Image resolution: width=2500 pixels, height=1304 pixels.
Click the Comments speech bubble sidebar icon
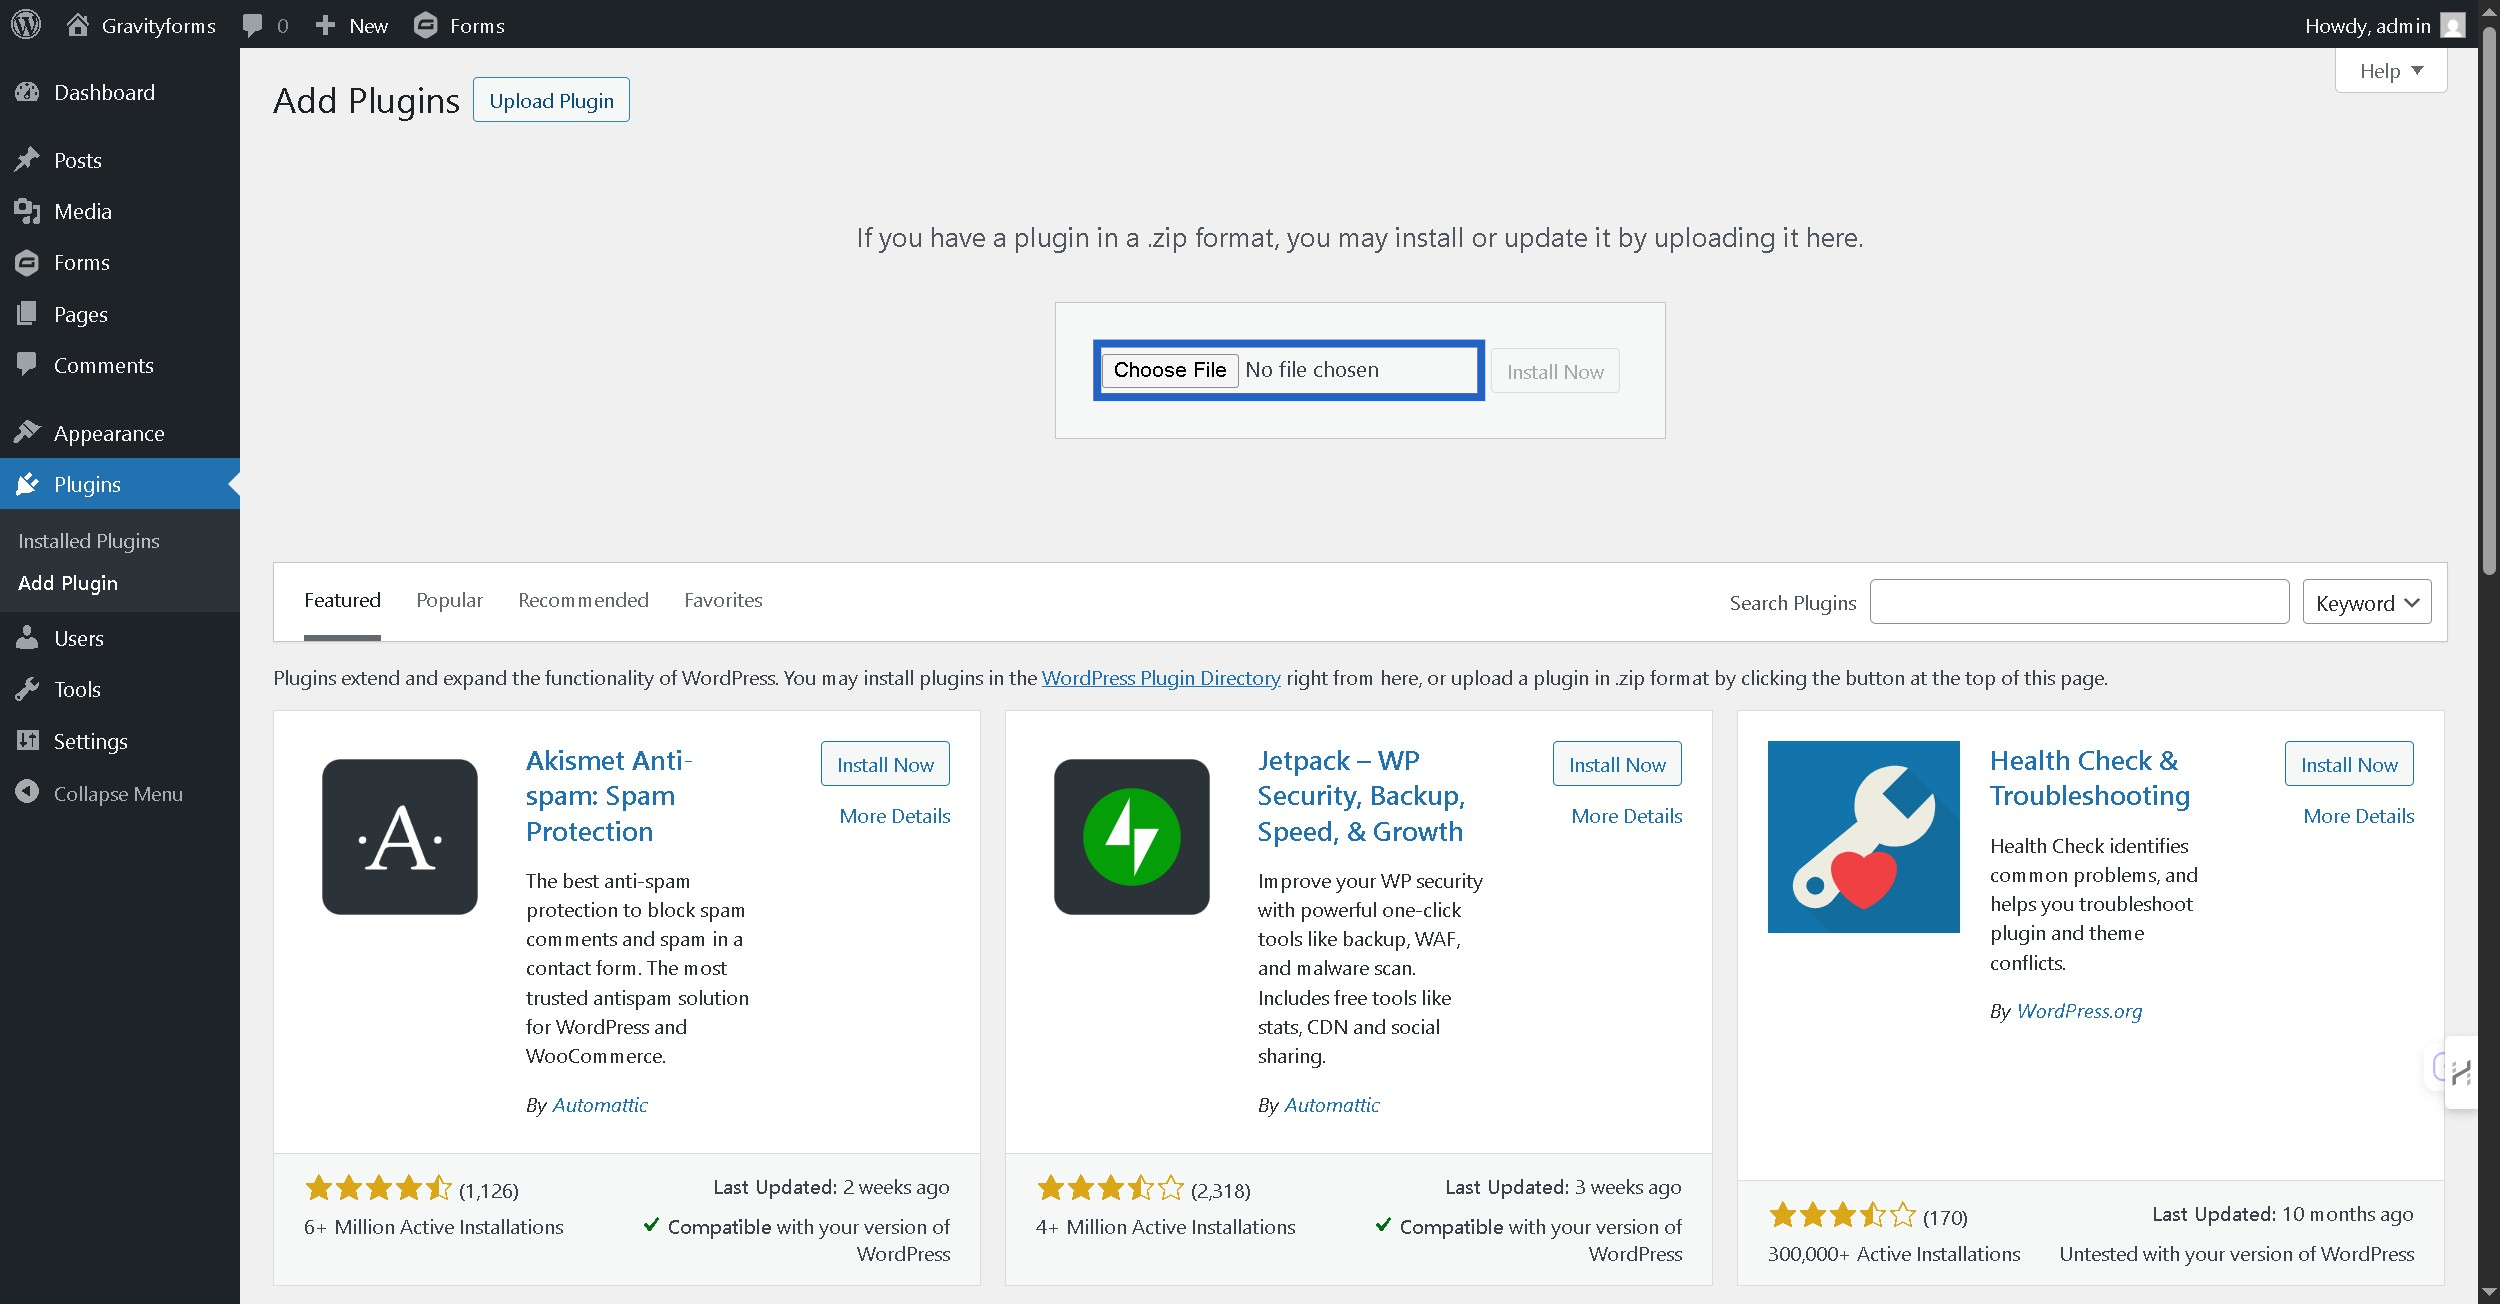(27, 365)
